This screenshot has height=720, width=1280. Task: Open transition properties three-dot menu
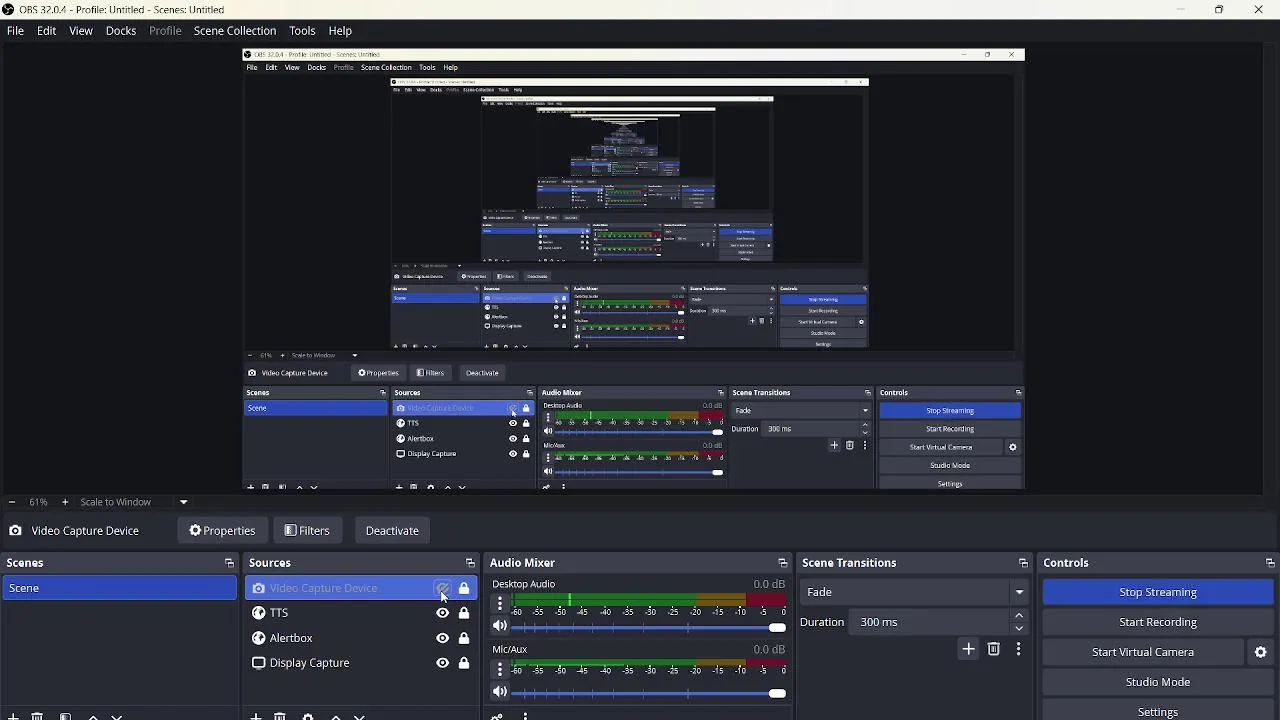(x=1018, y=649)
